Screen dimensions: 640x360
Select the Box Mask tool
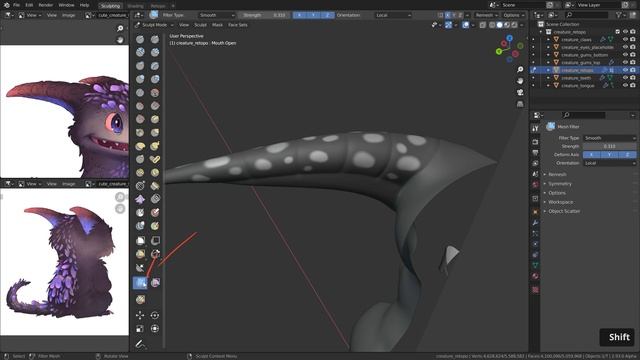140,240
